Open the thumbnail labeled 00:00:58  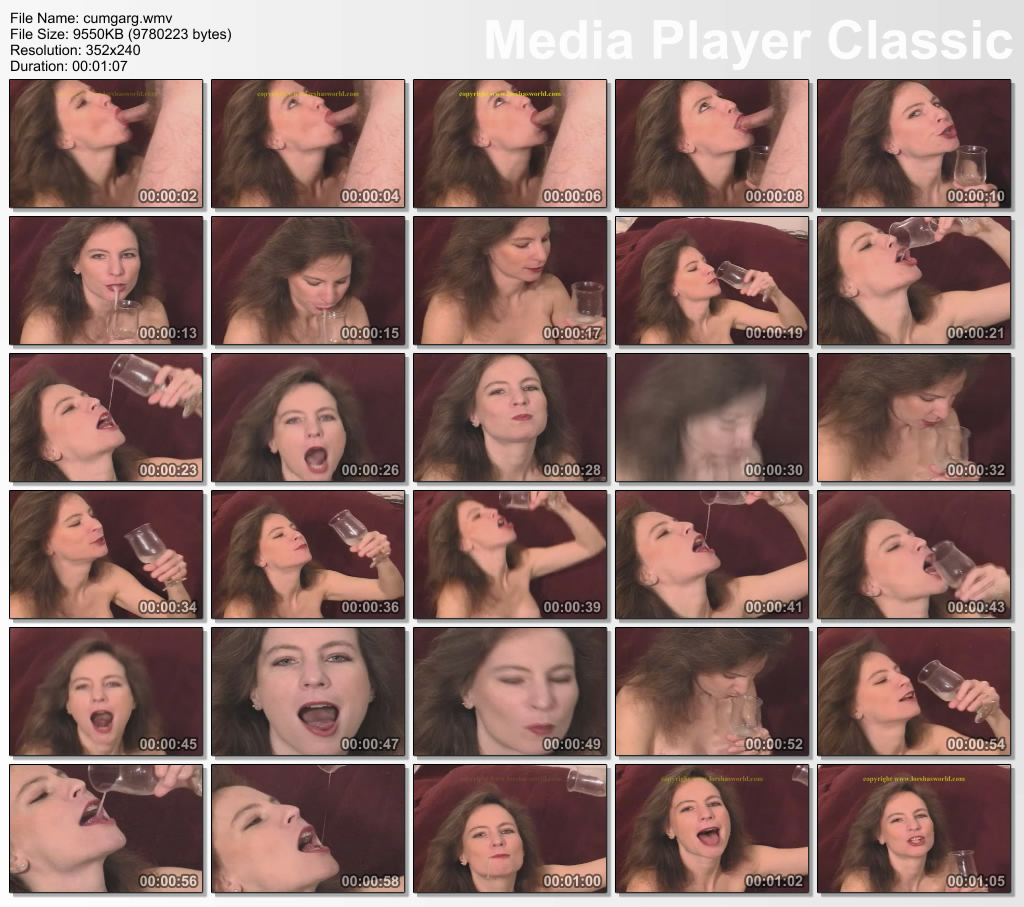pos(308,829)
